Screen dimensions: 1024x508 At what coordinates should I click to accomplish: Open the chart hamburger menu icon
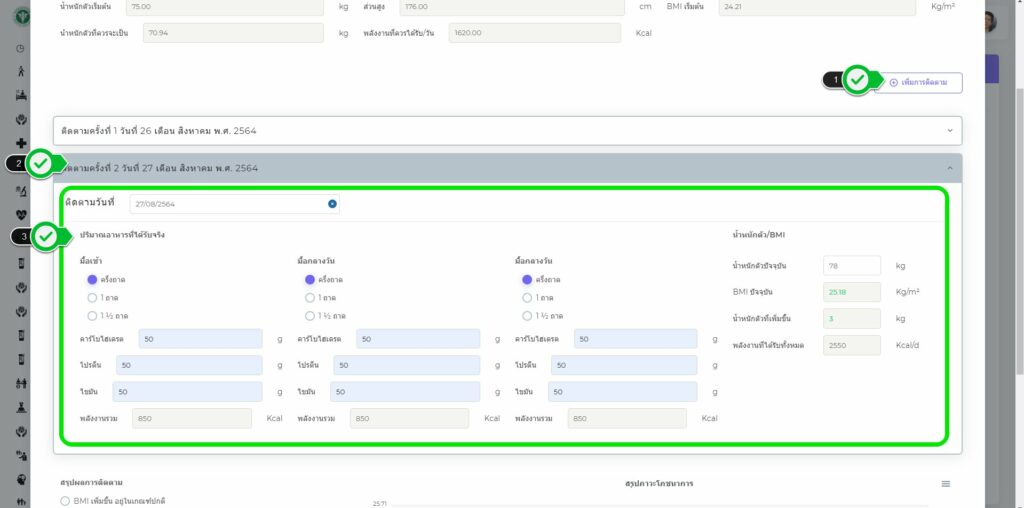[945, 484]
